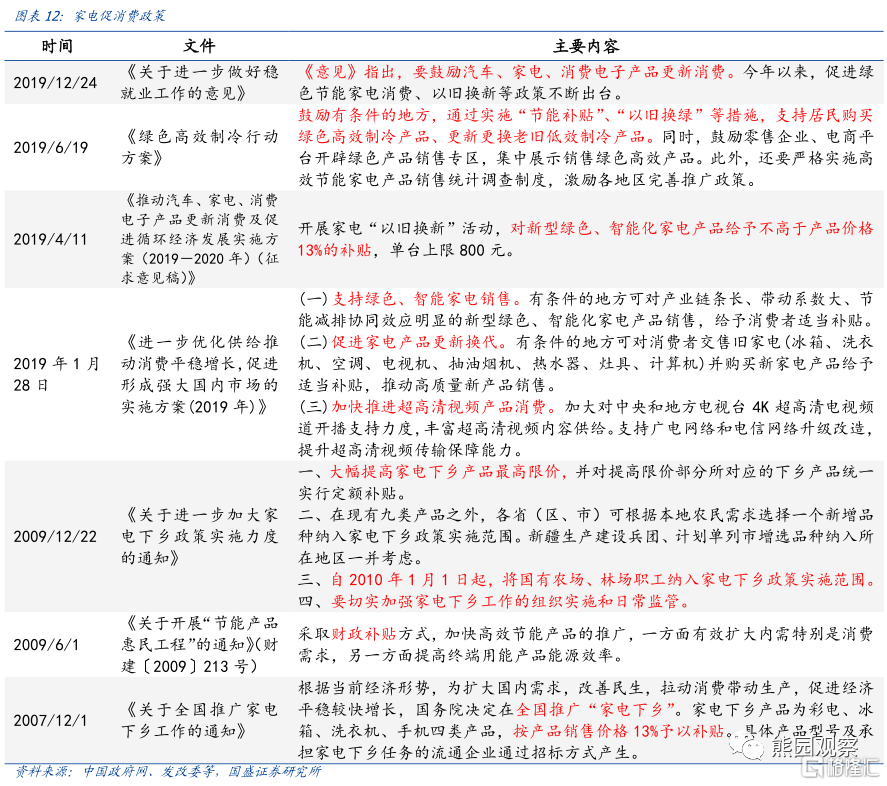Screen dimensions: 887x786
Task: Click red heading "支持绿色、智能家电销售"
Action: 421,299
